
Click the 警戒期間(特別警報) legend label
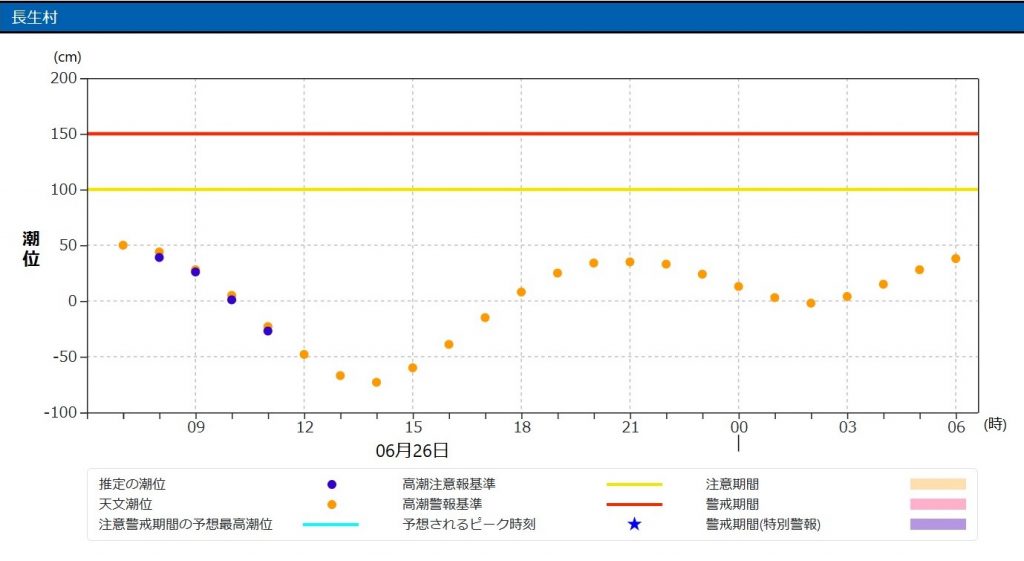[763, 524]
